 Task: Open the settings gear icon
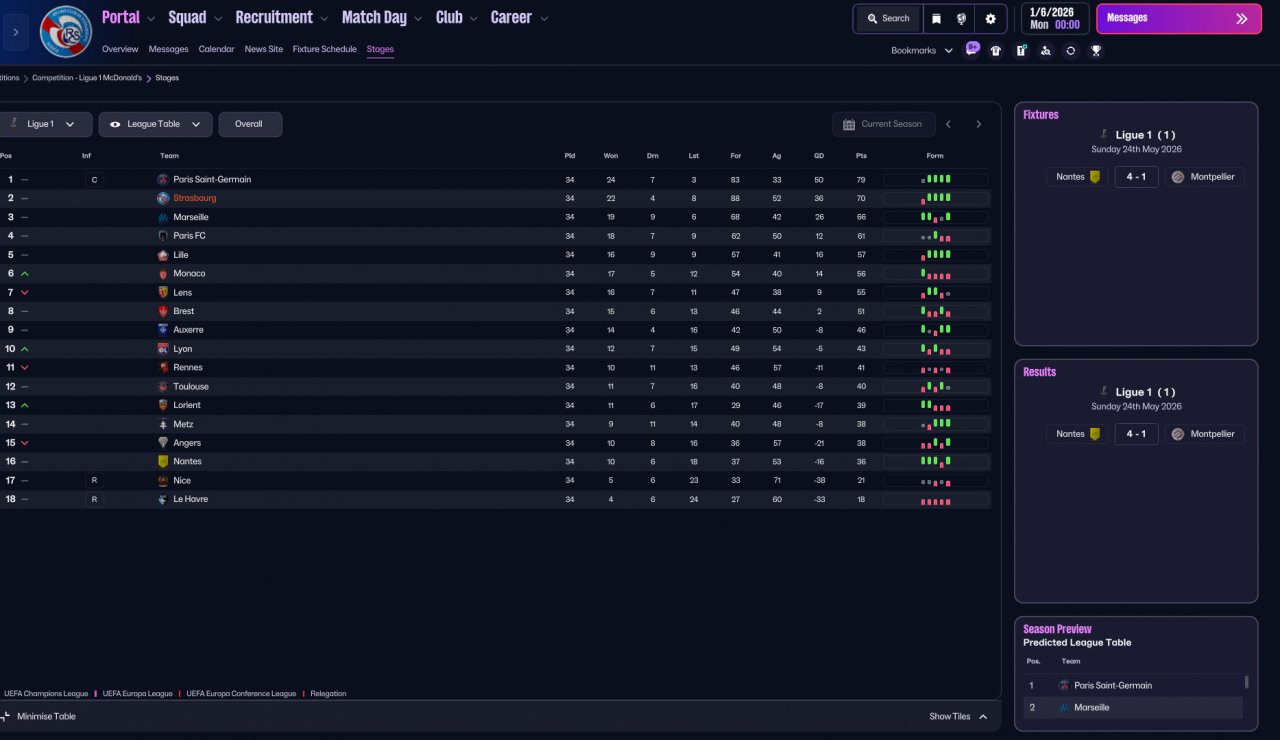point(990,18)
